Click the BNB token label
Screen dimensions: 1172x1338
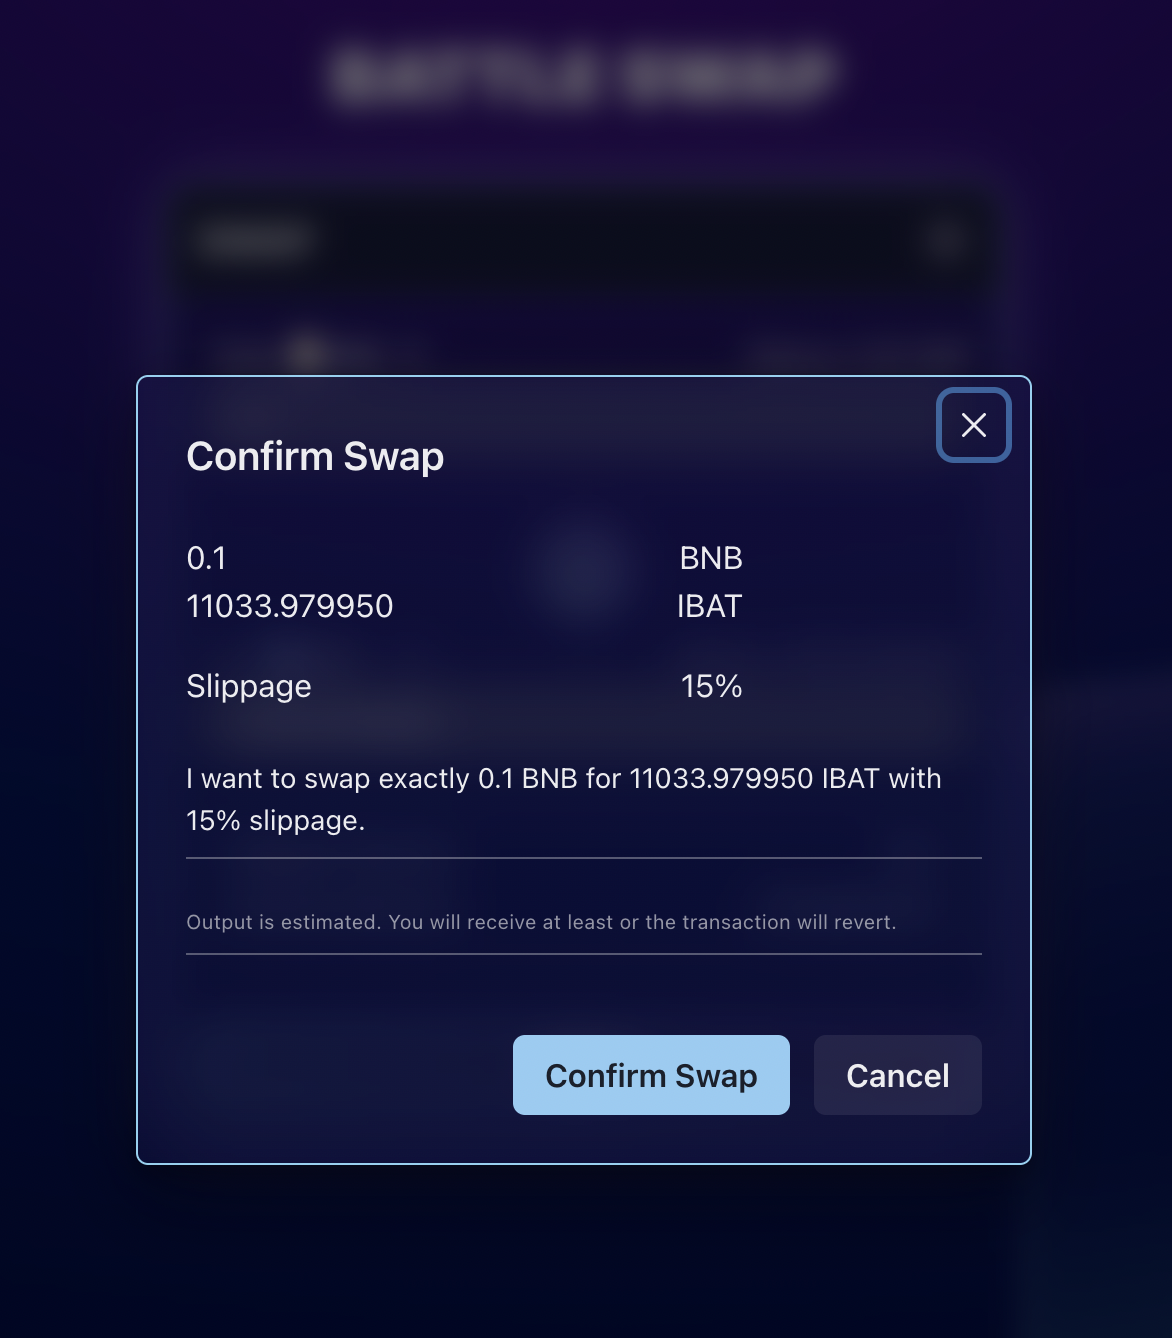coord(711,558)
